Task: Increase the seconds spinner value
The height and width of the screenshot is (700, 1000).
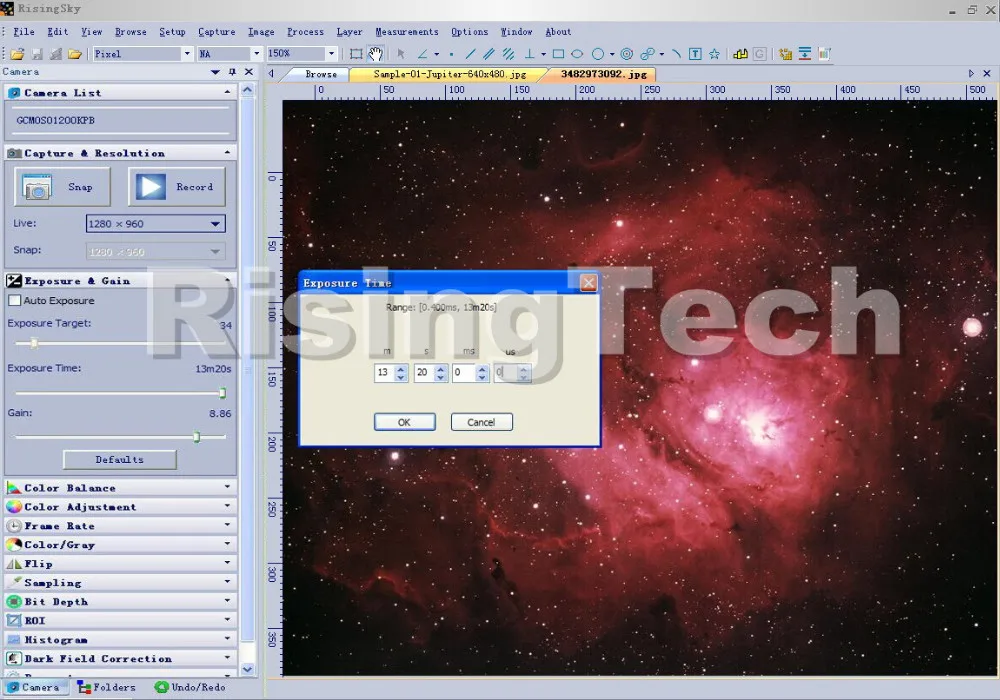Action: point(440,368)
